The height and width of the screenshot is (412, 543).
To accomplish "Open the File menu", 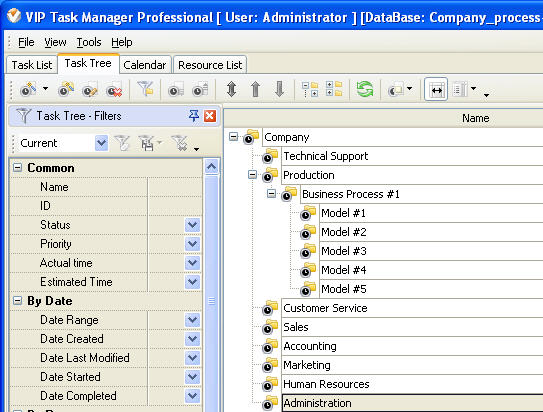I will click(x=26, y=42).
